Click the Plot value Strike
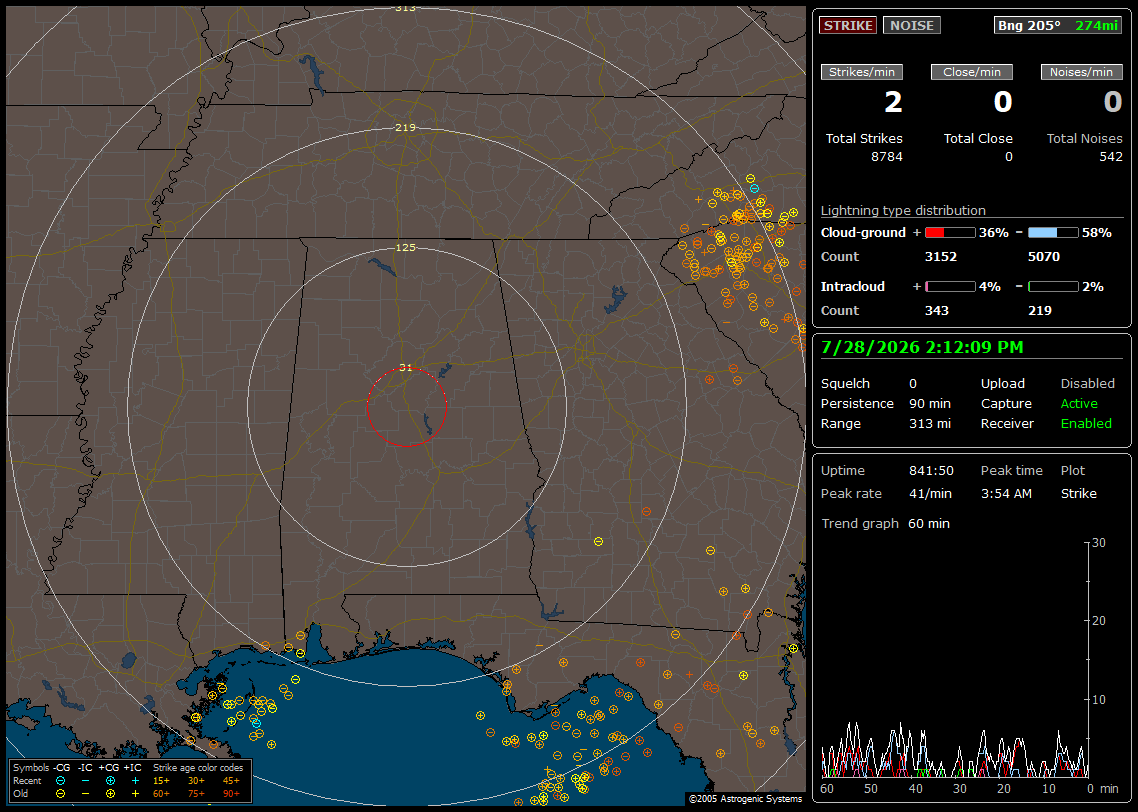This screenshot has width=1138, height=812. click(1078, 493)
